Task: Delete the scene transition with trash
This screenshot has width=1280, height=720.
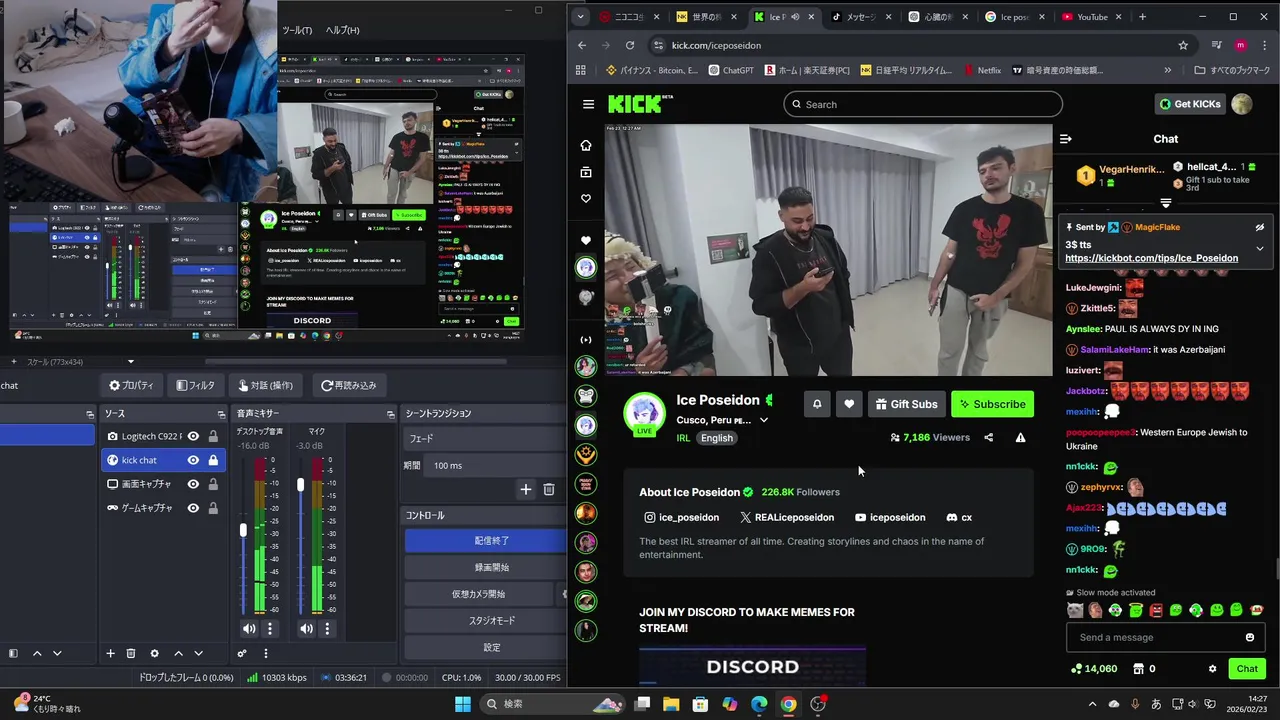Action: coord(549,489)
